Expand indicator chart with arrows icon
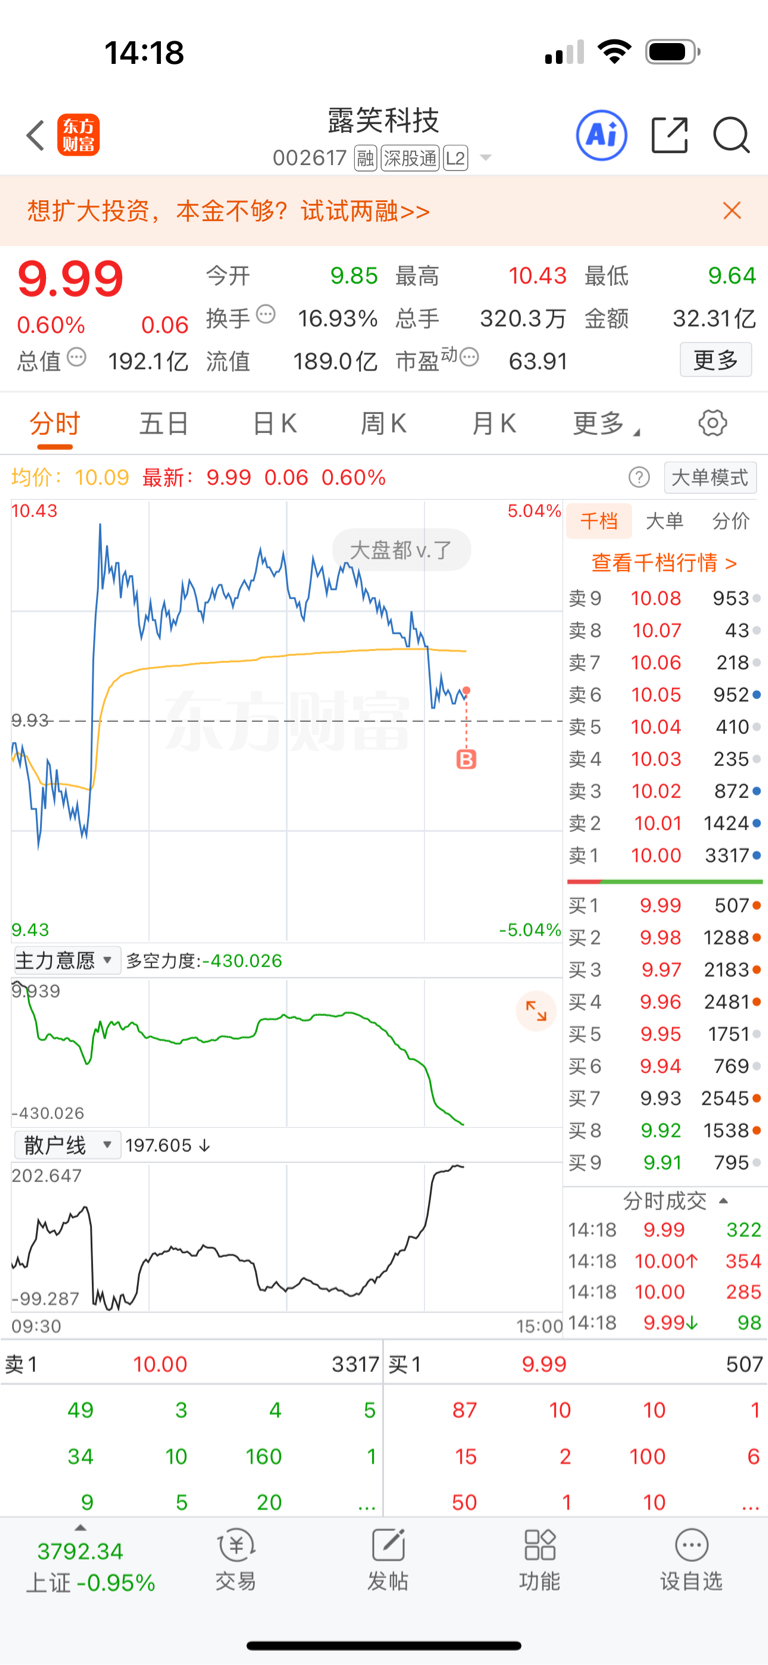768x1665 pixels. [536, 1011]
